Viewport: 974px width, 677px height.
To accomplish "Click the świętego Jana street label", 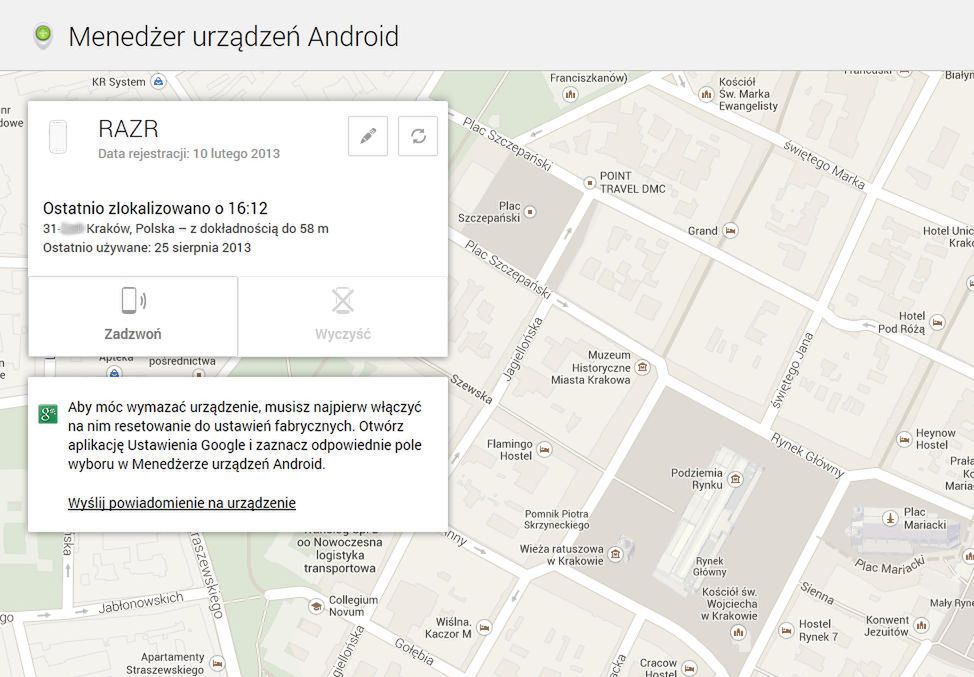I will click(x=791, y=370).
